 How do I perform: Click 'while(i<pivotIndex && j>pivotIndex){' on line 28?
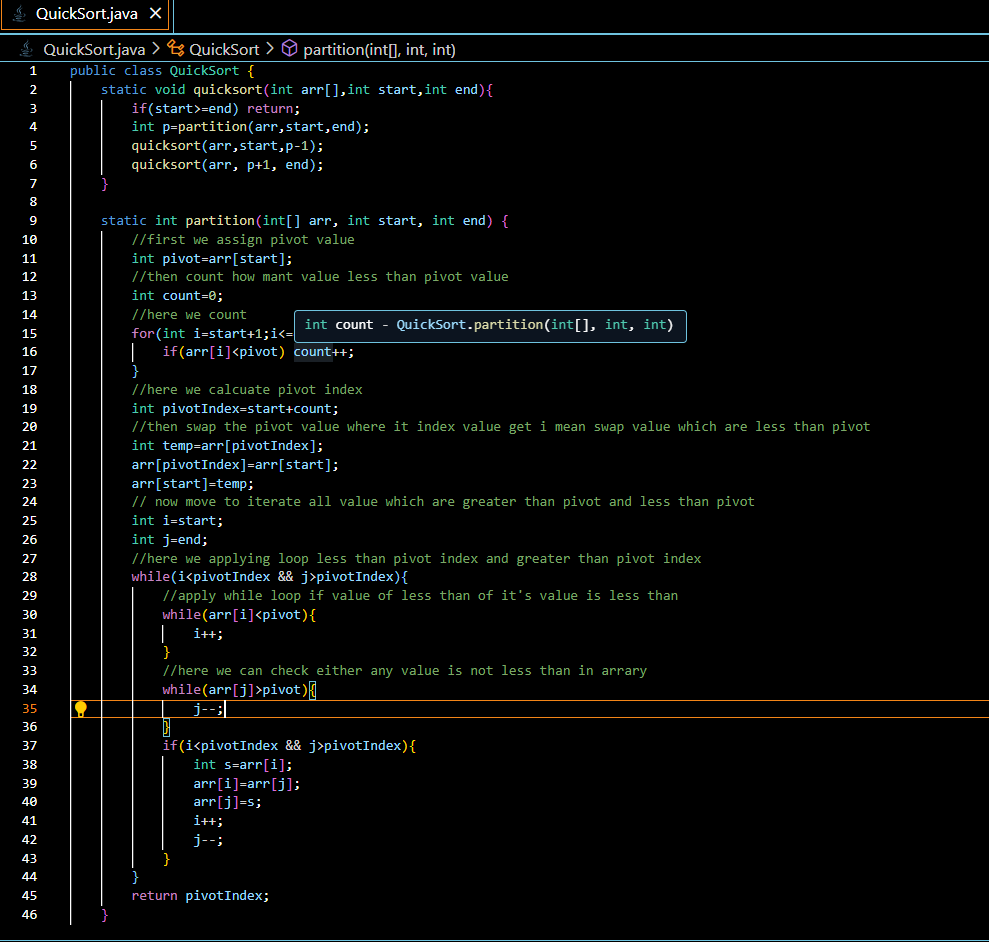270,577
